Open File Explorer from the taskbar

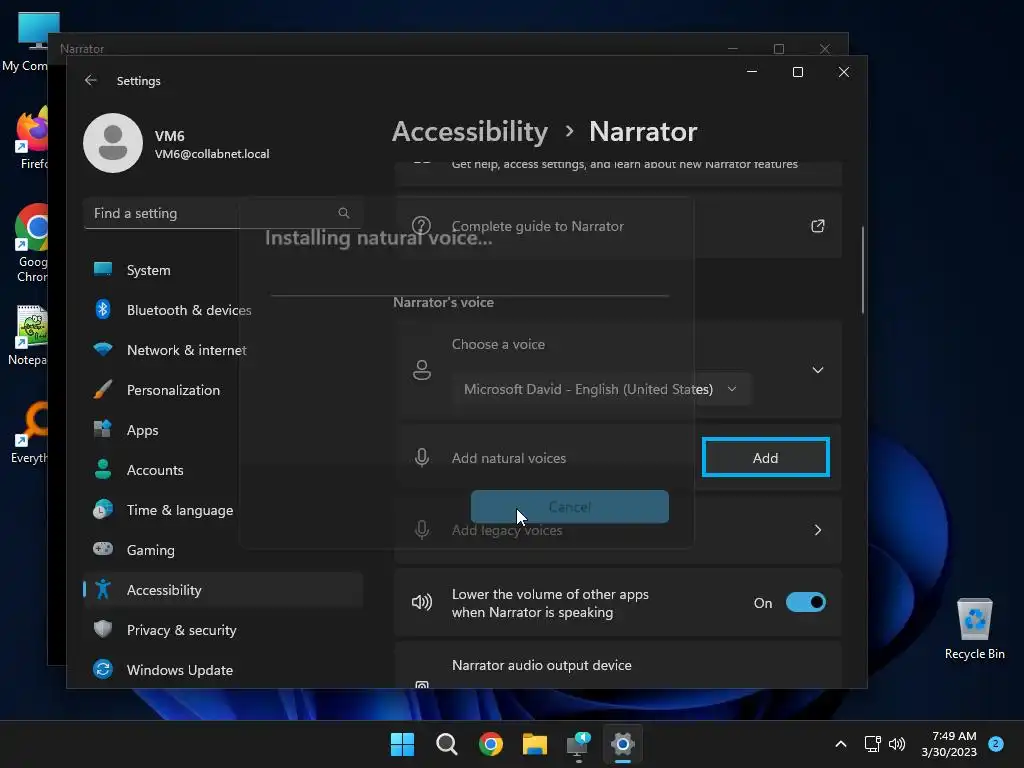535,744
